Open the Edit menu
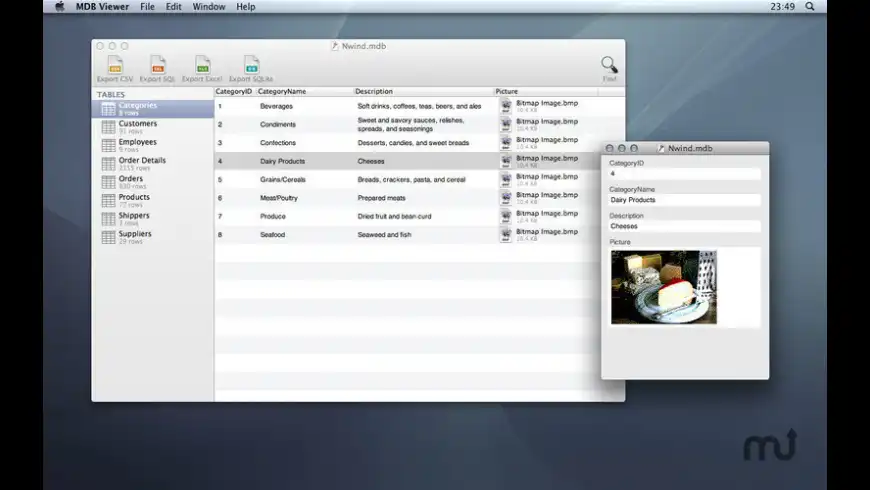The width and height of the screenshot is (870, 490). [174, 6]
